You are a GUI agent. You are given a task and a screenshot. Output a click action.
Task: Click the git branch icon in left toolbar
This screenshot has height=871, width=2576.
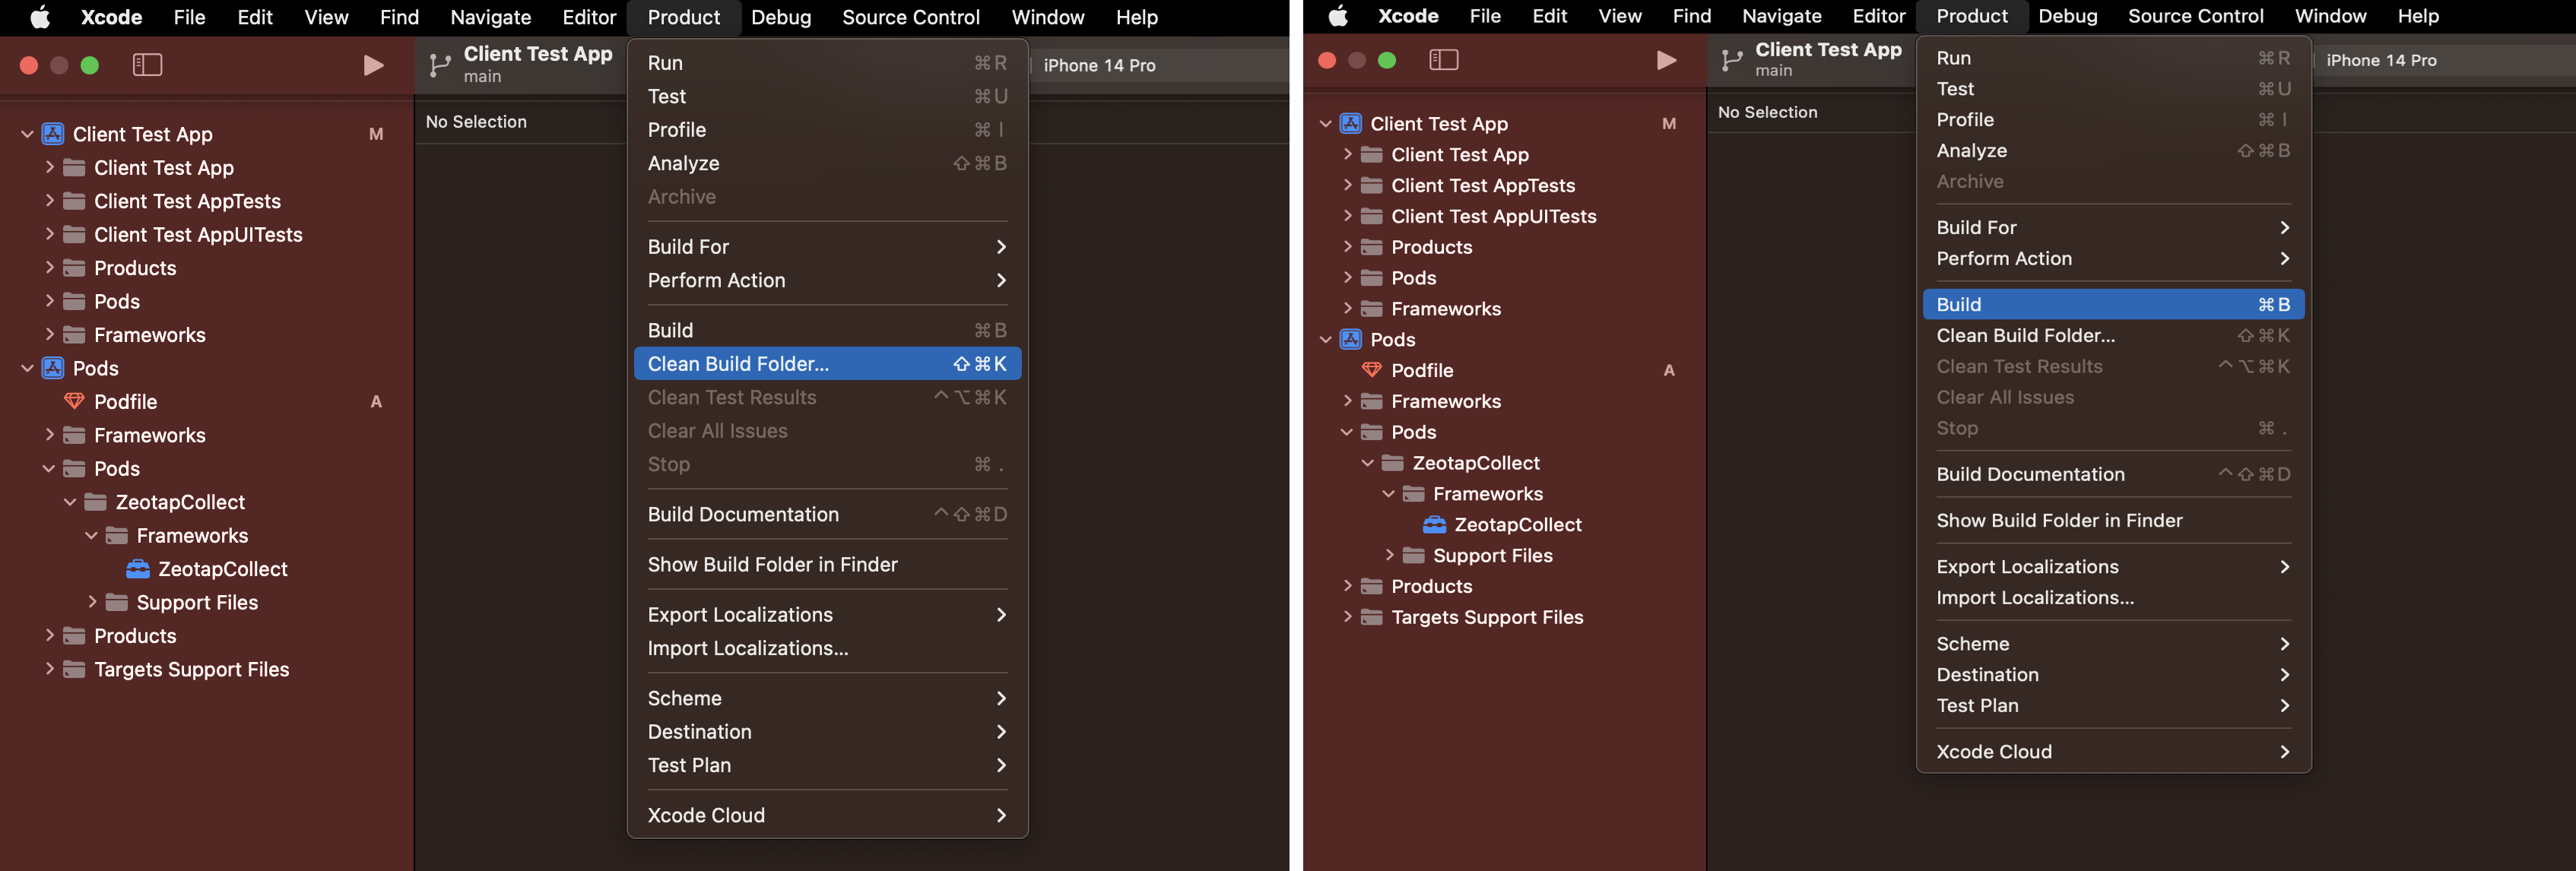pos(439,65)
